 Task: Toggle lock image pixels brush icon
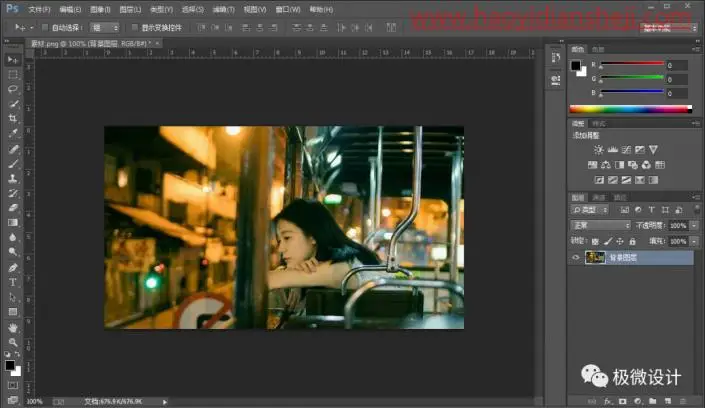pos(608,242)
